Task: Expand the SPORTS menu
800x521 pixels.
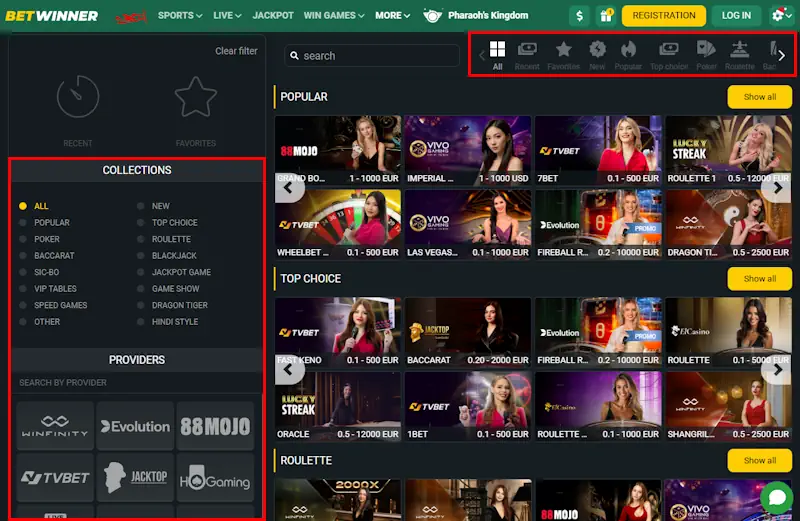Action: pos(180,16)
